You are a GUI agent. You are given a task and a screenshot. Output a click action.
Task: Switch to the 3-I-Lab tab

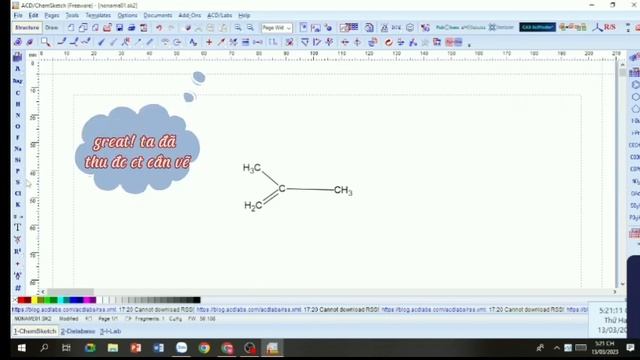(x=111, y=331)
